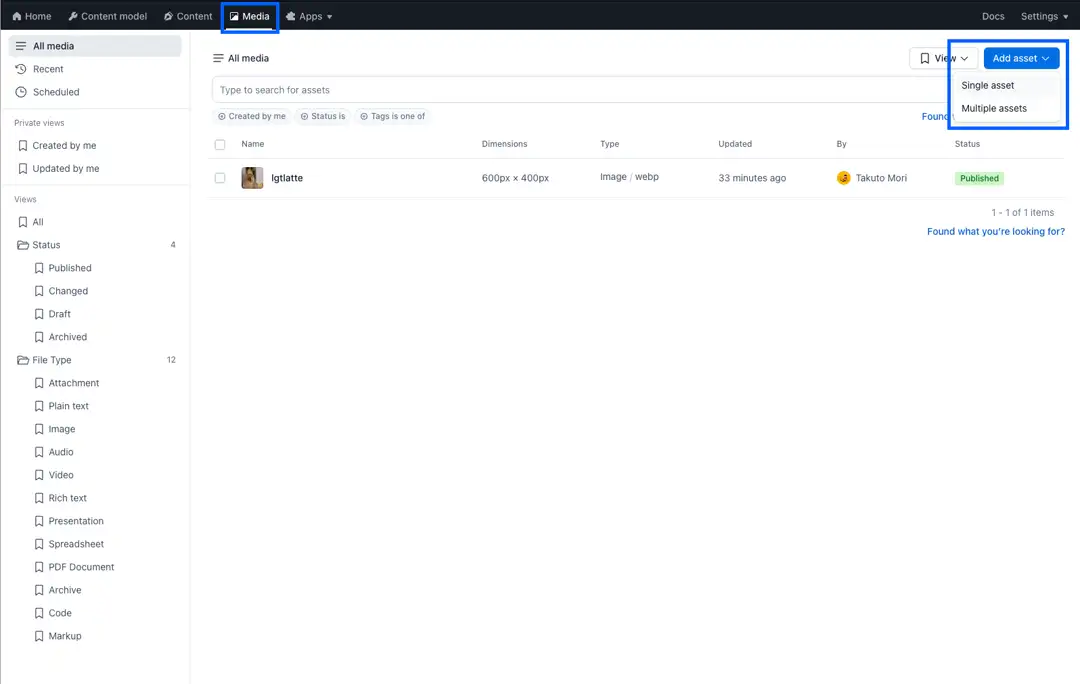
Task: Click the File Type folder icon
Action: (x=23, y=360)
